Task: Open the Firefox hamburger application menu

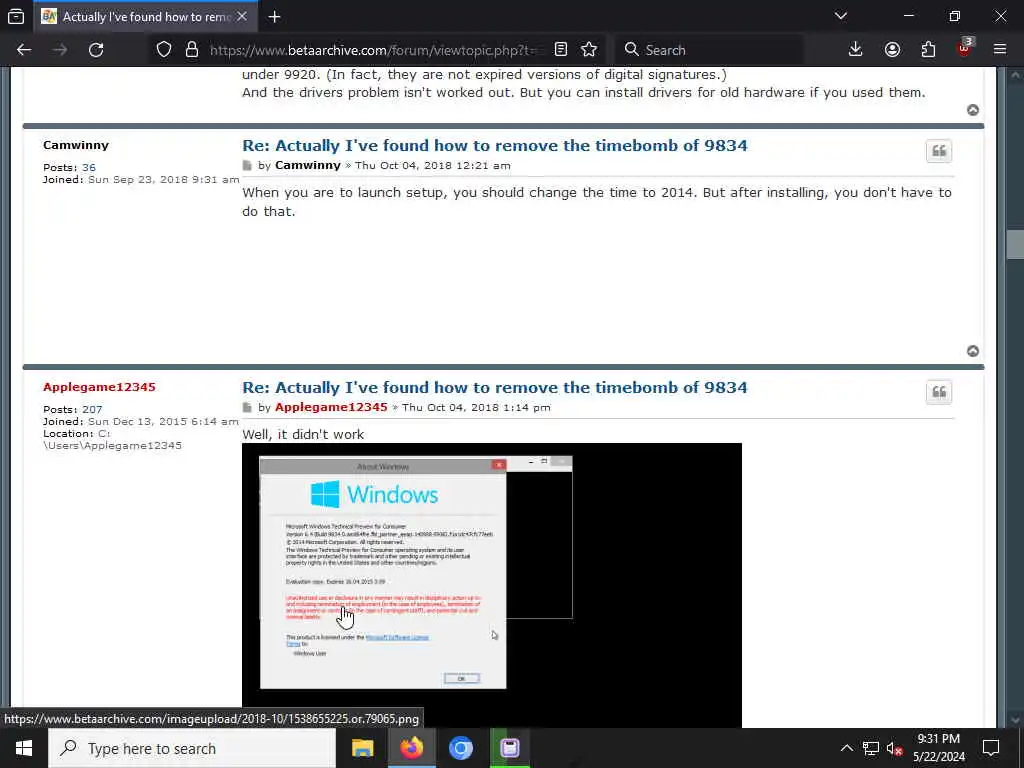Action: [x=1000, y=50]
